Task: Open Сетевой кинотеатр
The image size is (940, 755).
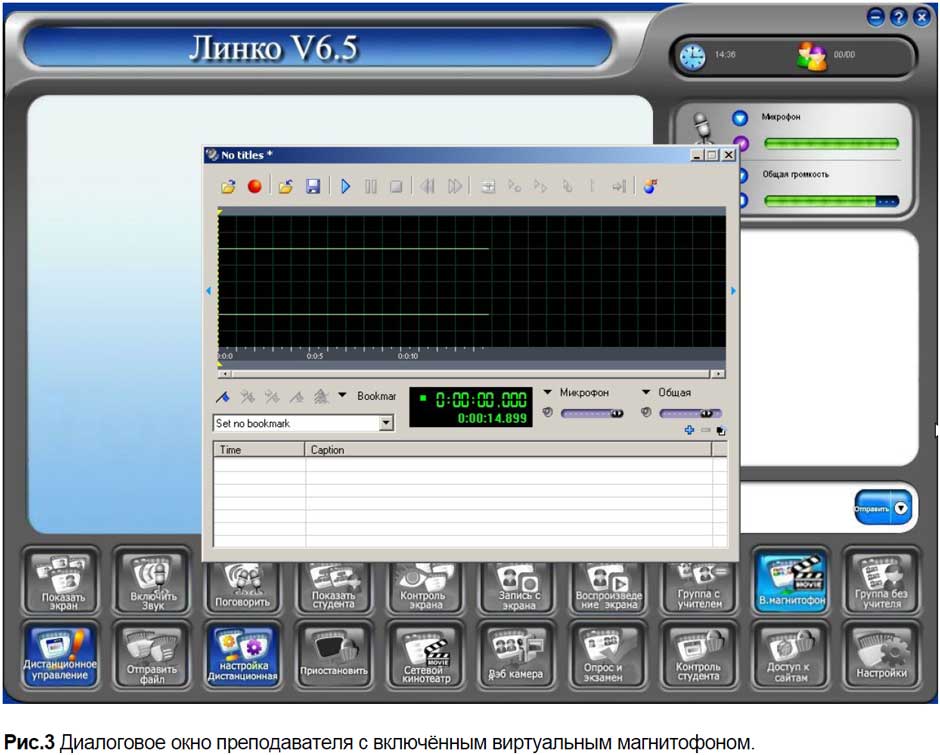Action: coord(424,655)
